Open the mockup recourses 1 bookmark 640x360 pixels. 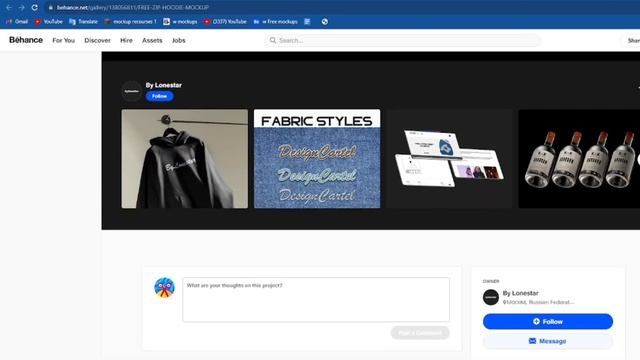[x=131, y=22]
